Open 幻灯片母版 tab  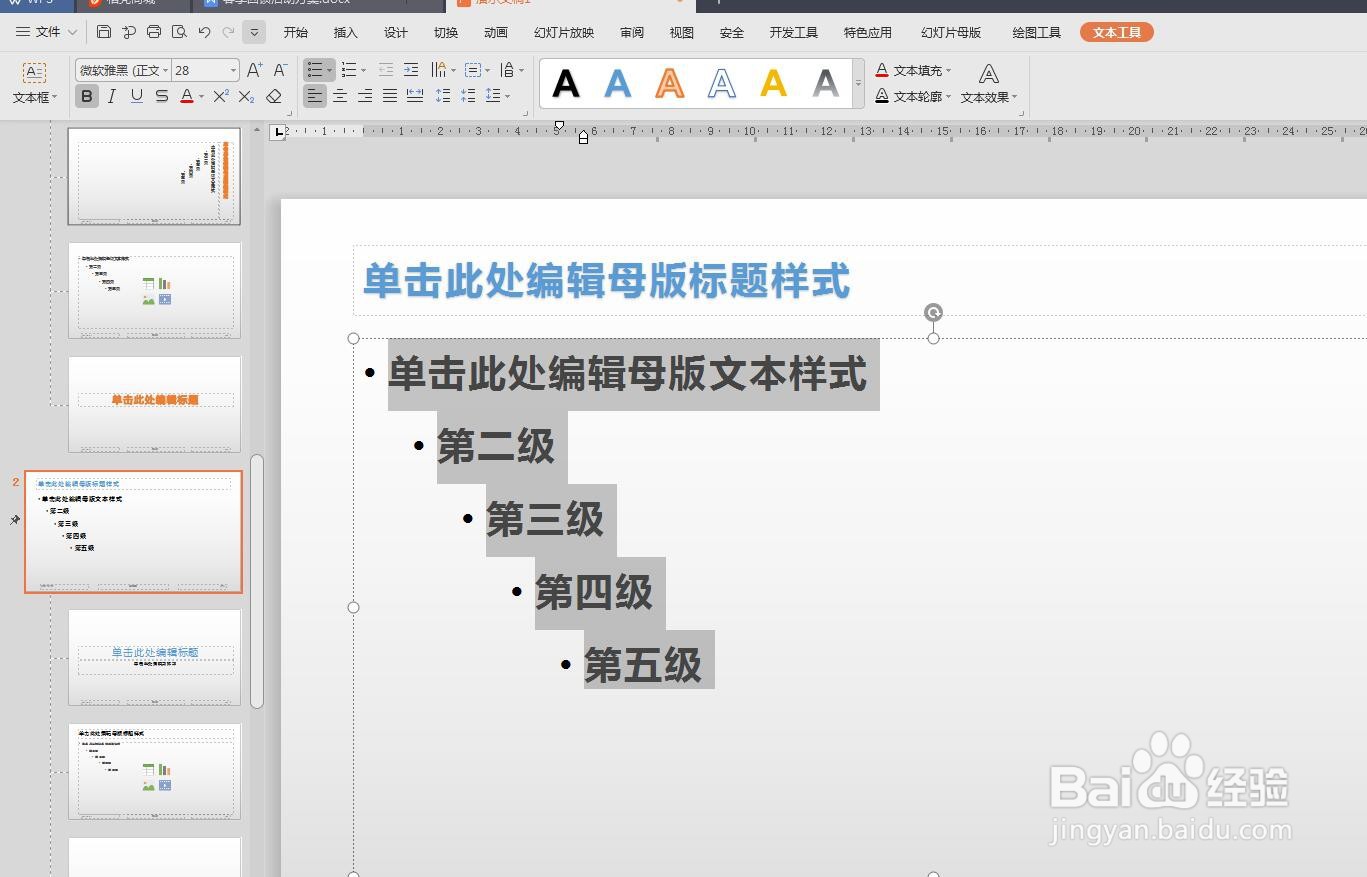[x=951, y=32]
